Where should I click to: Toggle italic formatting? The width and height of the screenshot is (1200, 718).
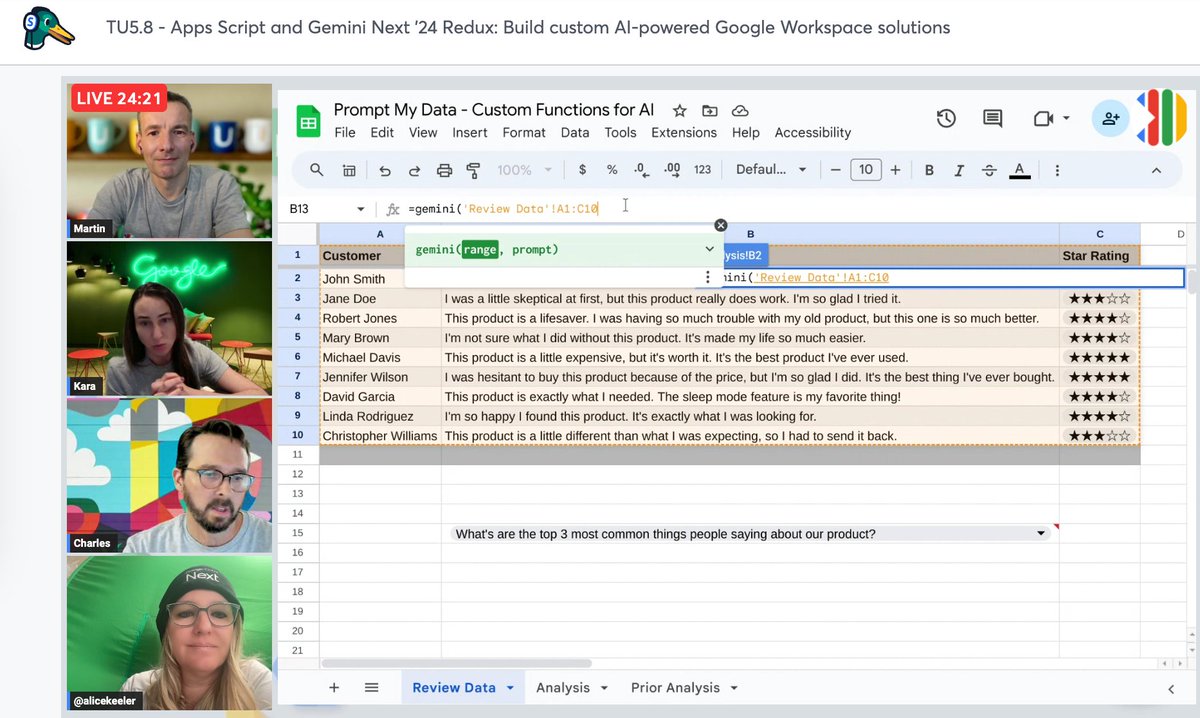point(959,170)
